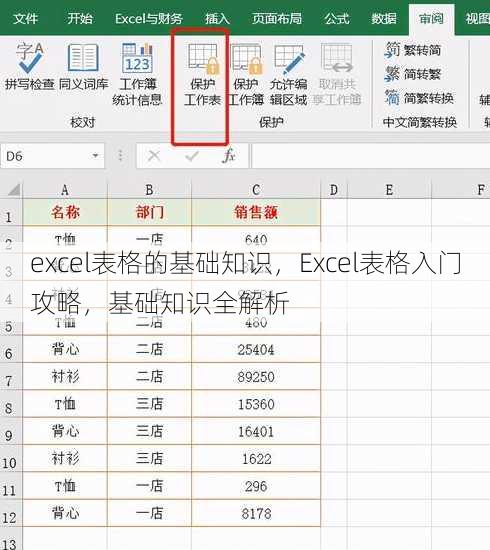Convert with 简转繁 option
This screenshot has width=490, height=550.
[413, 74]
